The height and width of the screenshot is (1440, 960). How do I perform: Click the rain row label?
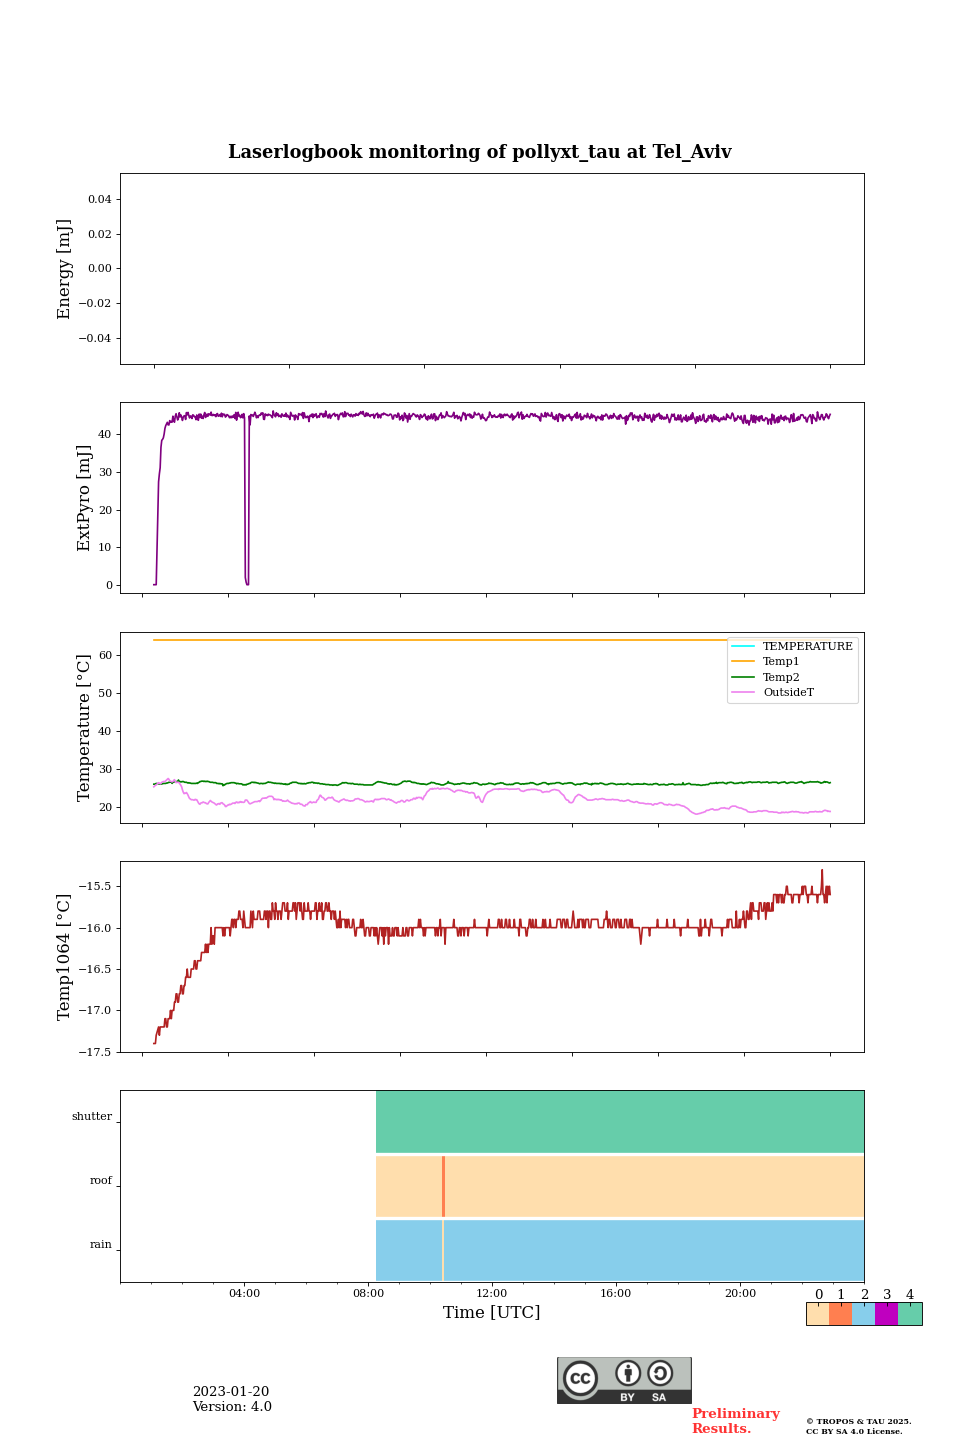(x=101, y=1244)
